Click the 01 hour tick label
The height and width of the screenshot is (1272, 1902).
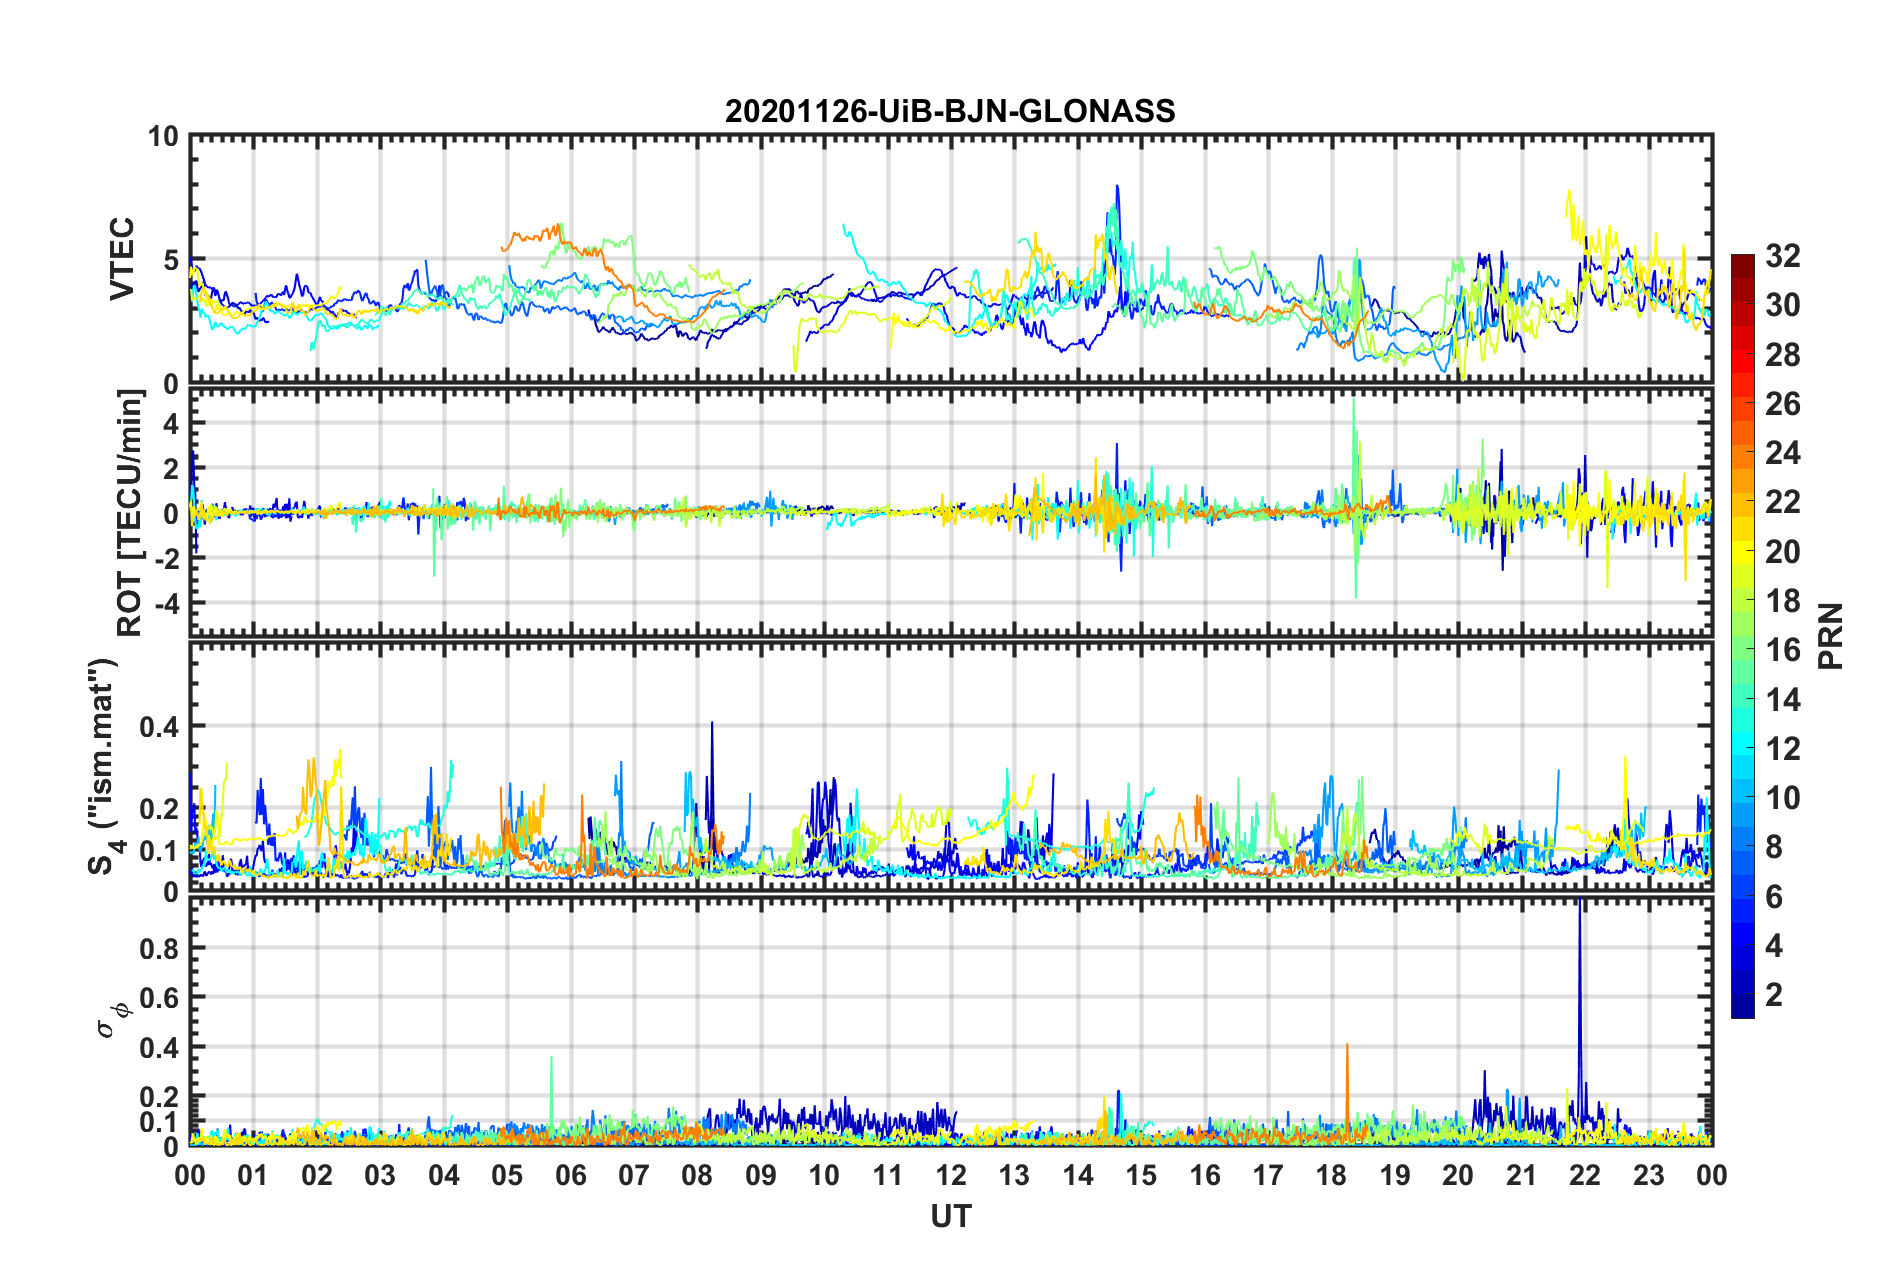tap(253, 1175)
